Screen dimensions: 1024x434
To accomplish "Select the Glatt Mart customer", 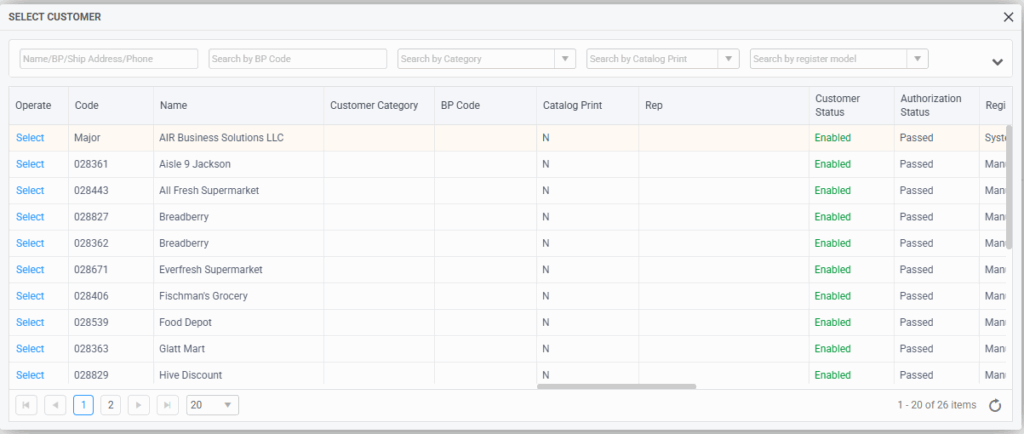I will (x=30, y=349).
